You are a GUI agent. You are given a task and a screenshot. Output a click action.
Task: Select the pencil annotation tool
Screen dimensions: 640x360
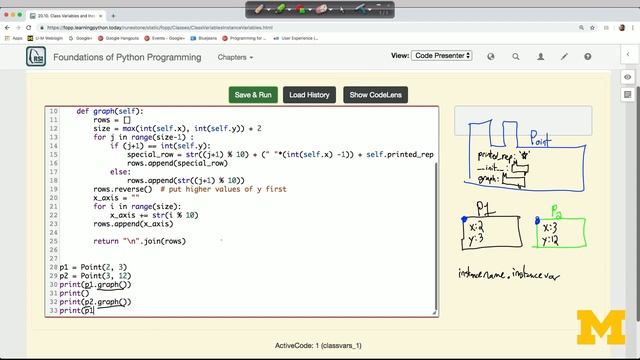coord(259,9)
